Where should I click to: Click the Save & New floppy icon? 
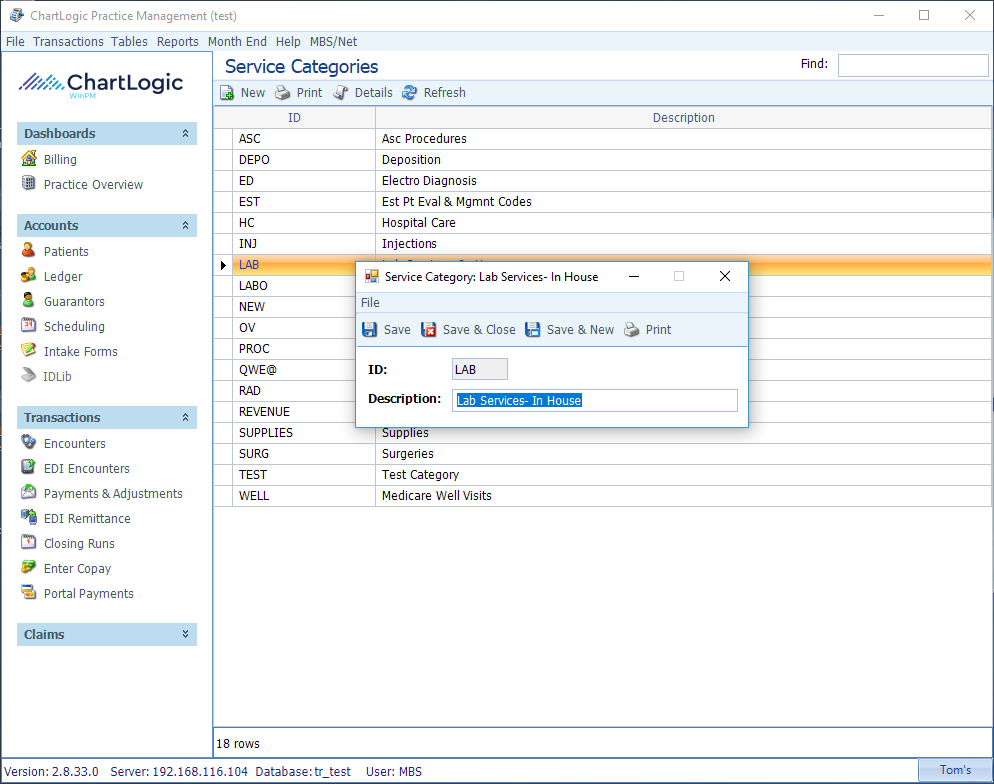click(x=532, y=330)
